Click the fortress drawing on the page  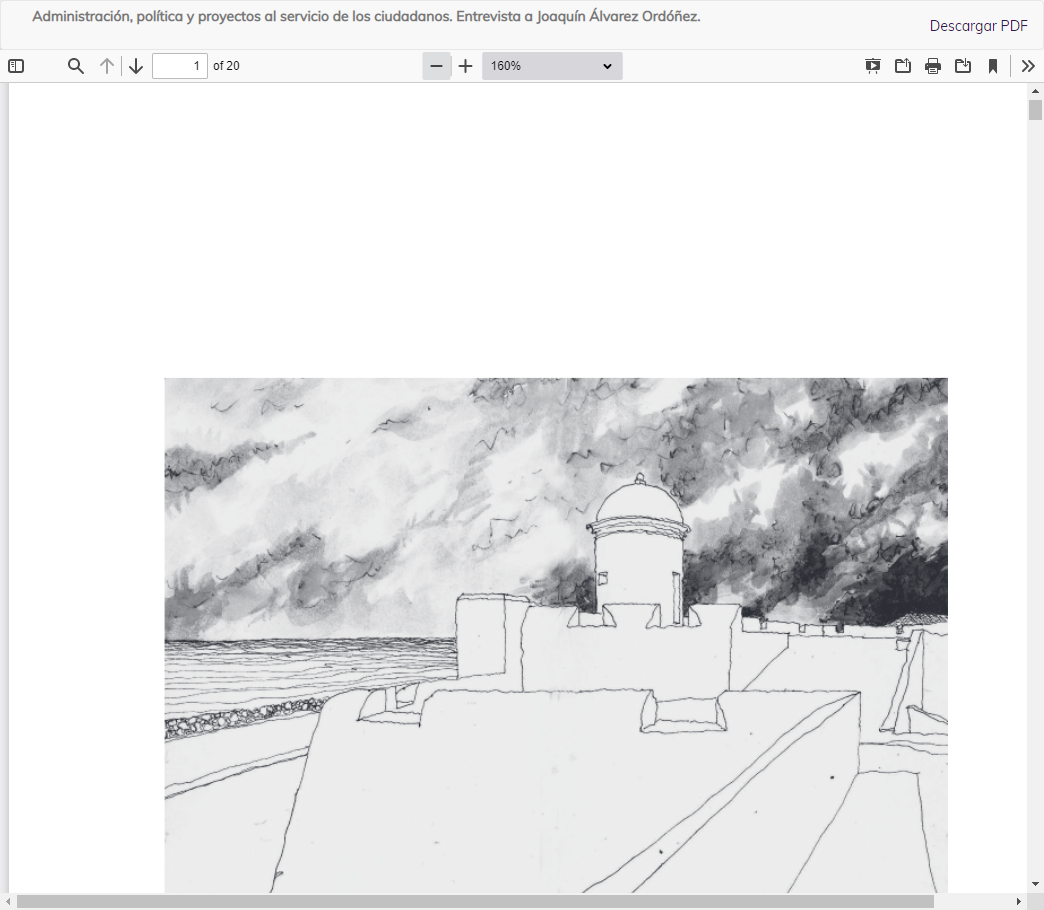556,635
